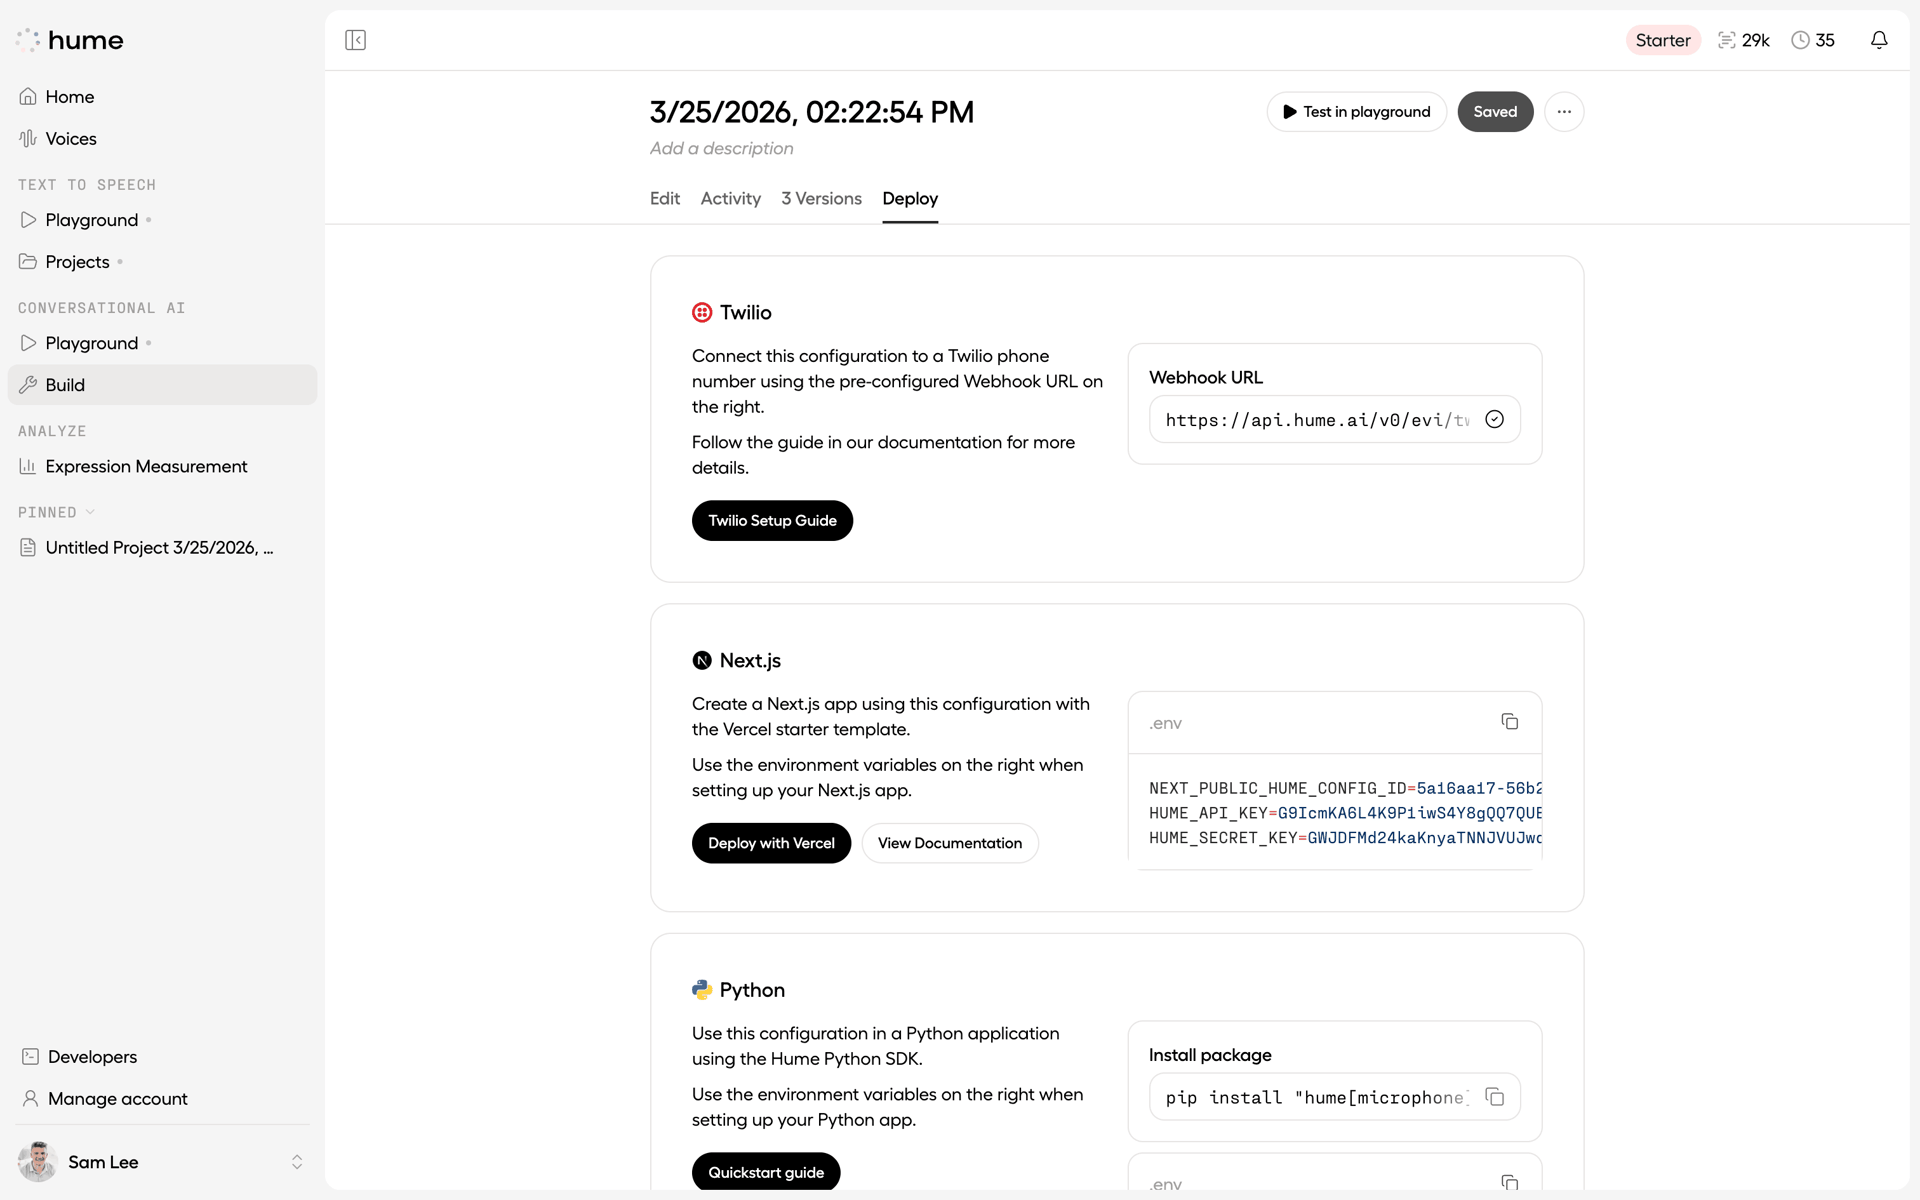Viewport: 1920px width, 1200px height.
Task: Click the Starter plan badge
Action: point(1663,40)
